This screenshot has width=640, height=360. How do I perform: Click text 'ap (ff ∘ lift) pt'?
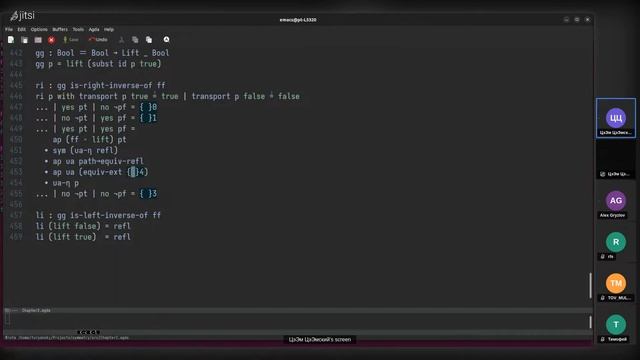point(89,140)
